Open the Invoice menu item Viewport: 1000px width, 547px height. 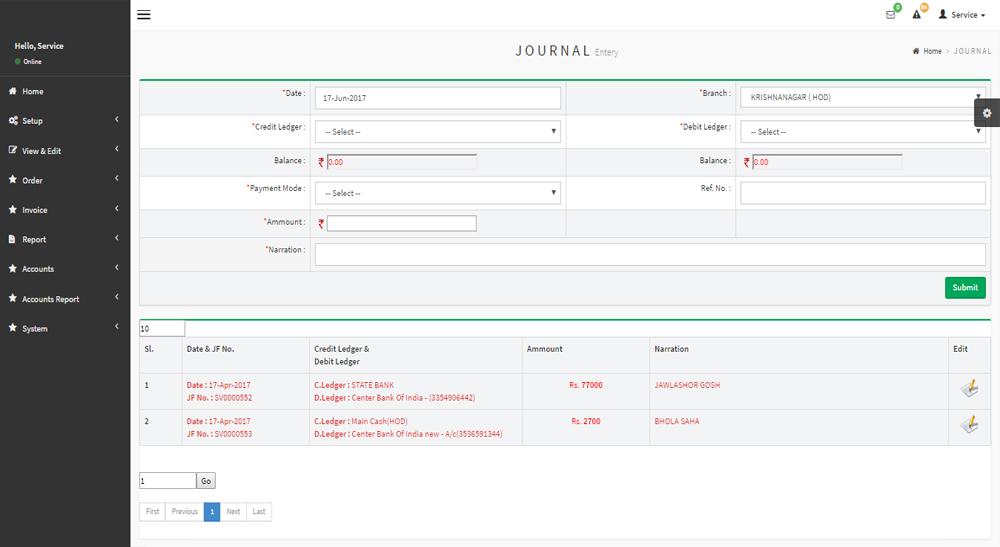(65, 210)
